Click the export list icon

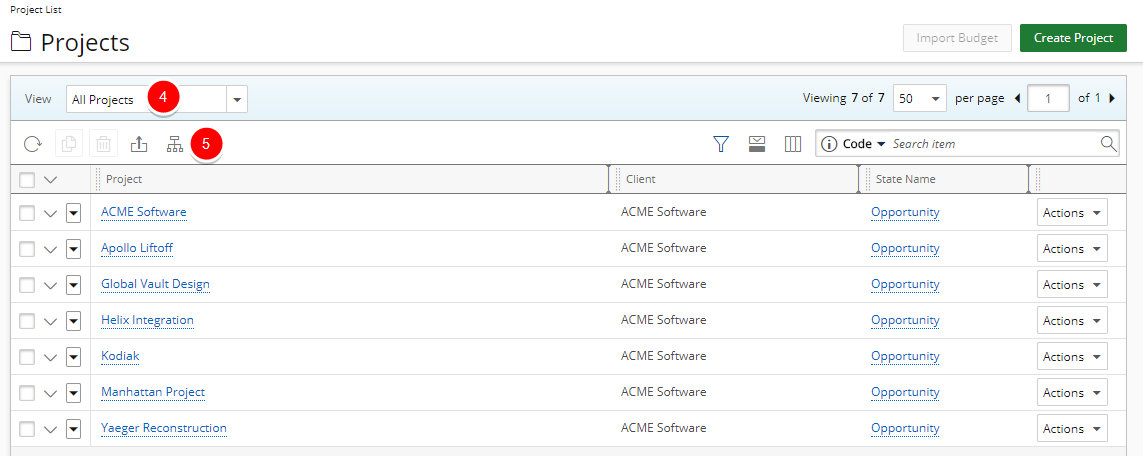point(139,144)
